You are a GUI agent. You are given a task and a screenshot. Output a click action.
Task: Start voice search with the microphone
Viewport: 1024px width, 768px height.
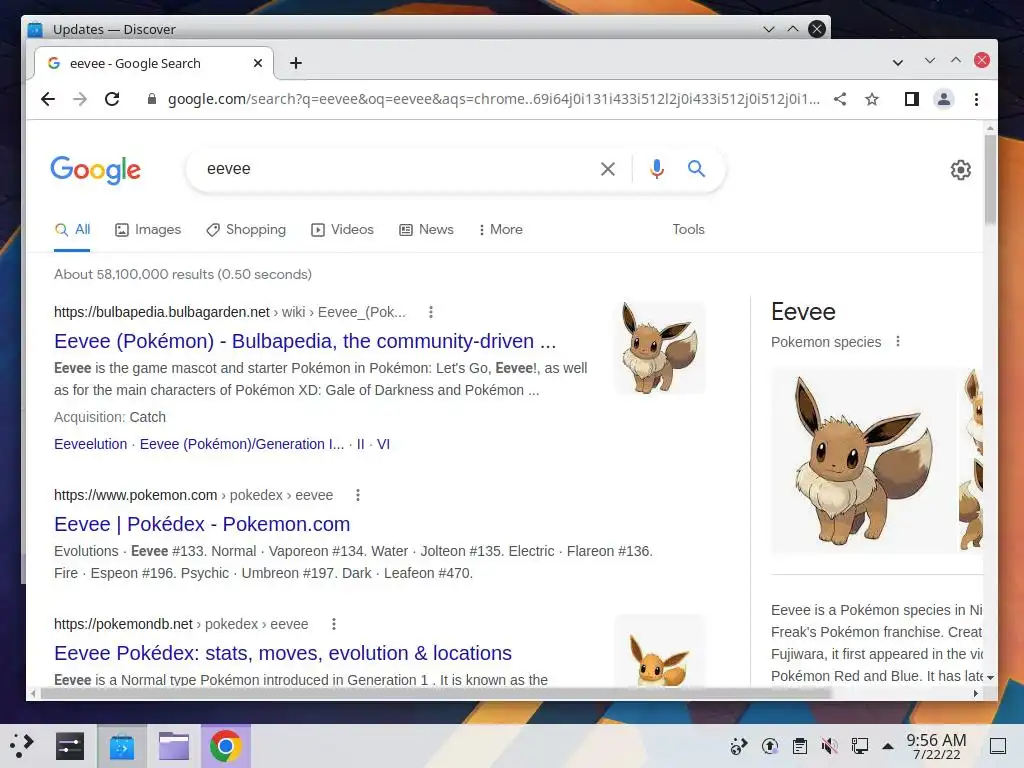click(656, 169)
